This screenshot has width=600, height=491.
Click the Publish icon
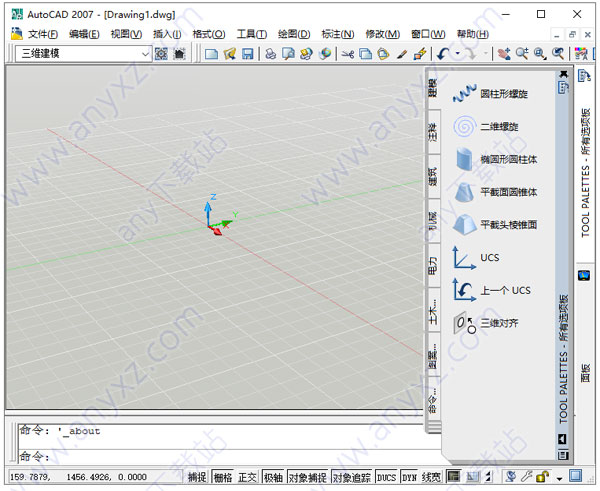click(x=307, y=54)
